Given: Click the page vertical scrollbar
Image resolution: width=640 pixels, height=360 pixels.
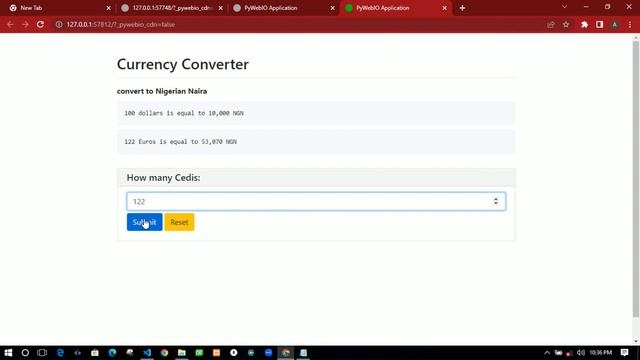Looking at the screenshot, I should click(636, 179).
